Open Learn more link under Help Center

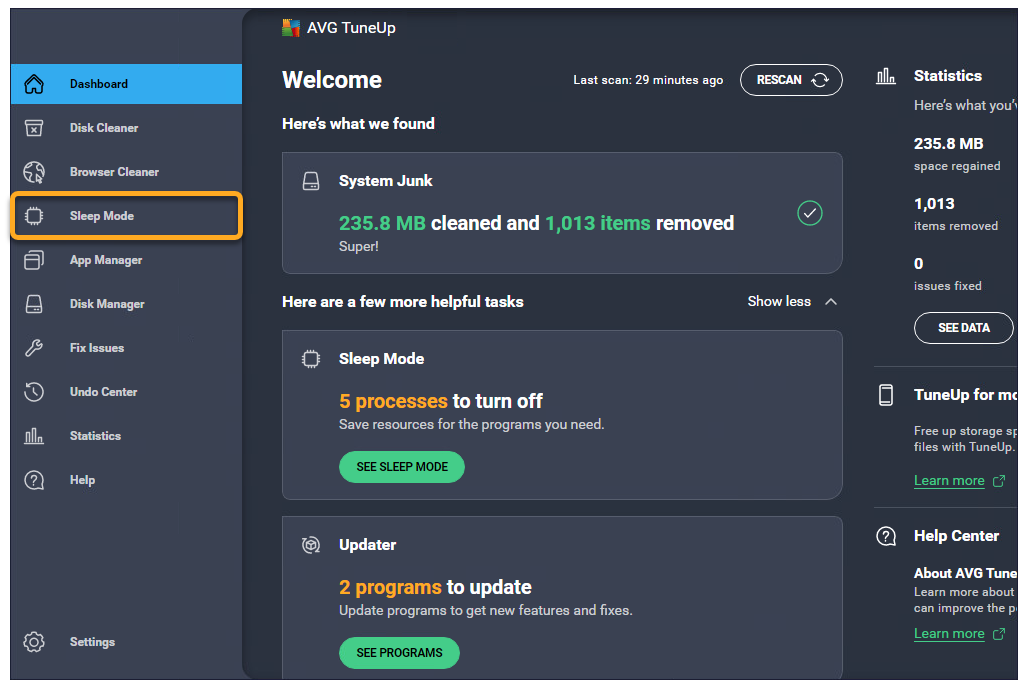pos(949,634)
